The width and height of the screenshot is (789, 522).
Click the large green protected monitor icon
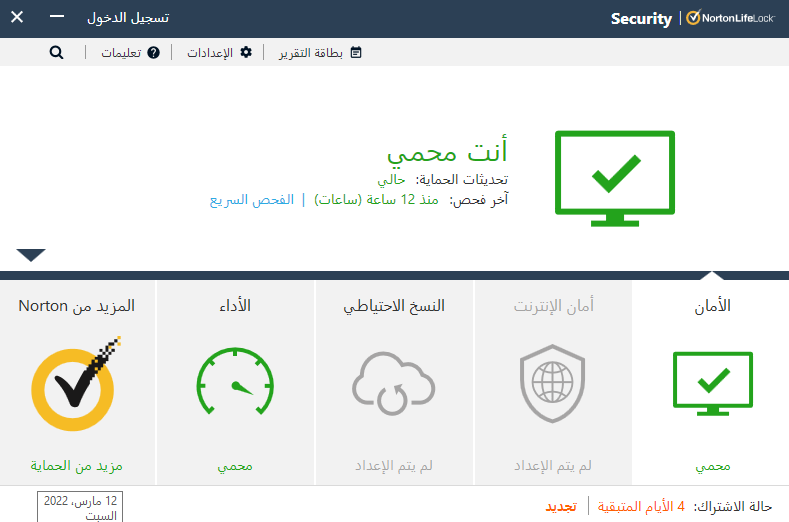[x=615, y=178]
